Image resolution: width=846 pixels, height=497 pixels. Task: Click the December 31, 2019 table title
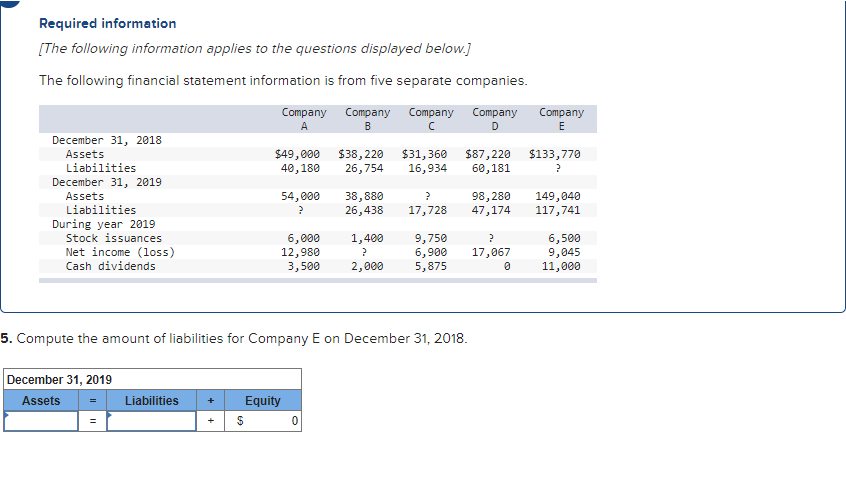59,380
